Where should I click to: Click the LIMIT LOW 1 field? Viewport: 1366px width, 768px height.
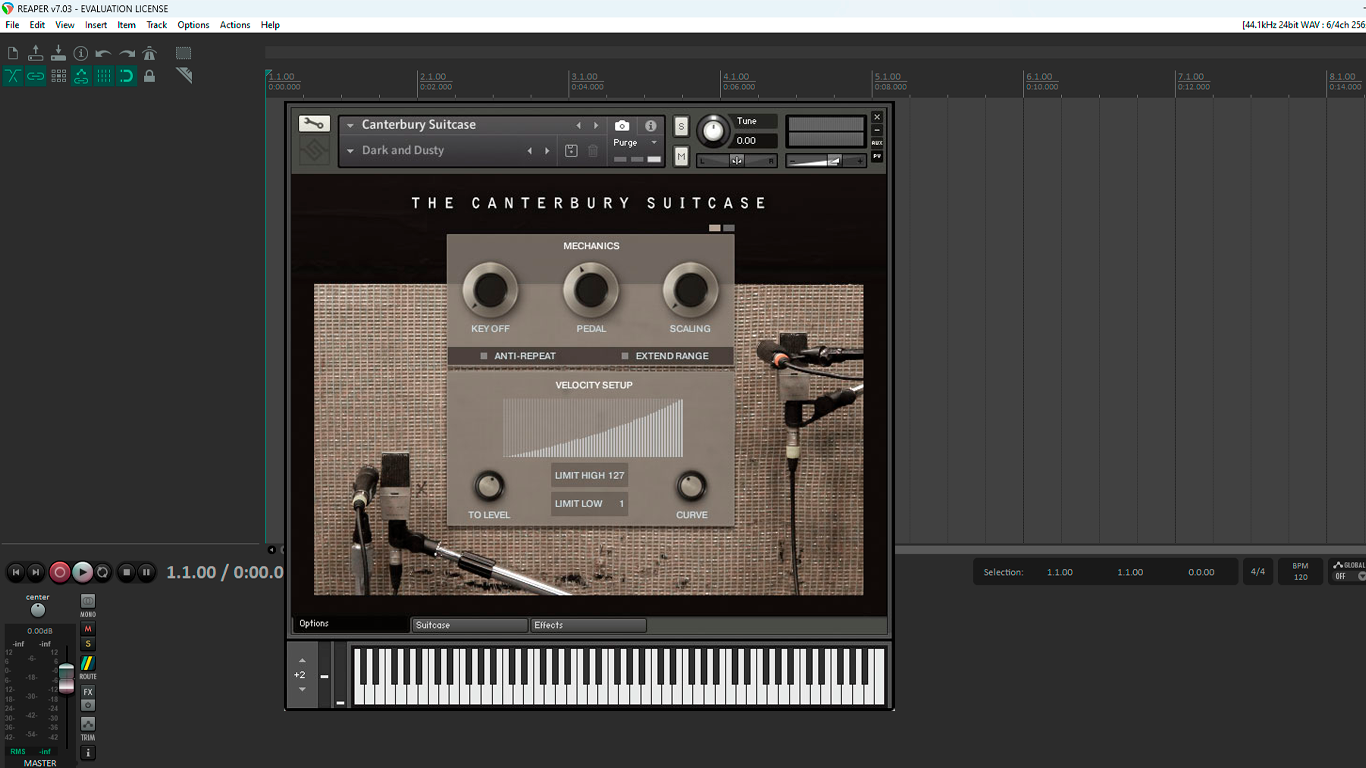pyautogui.click(x=589, y=504)
